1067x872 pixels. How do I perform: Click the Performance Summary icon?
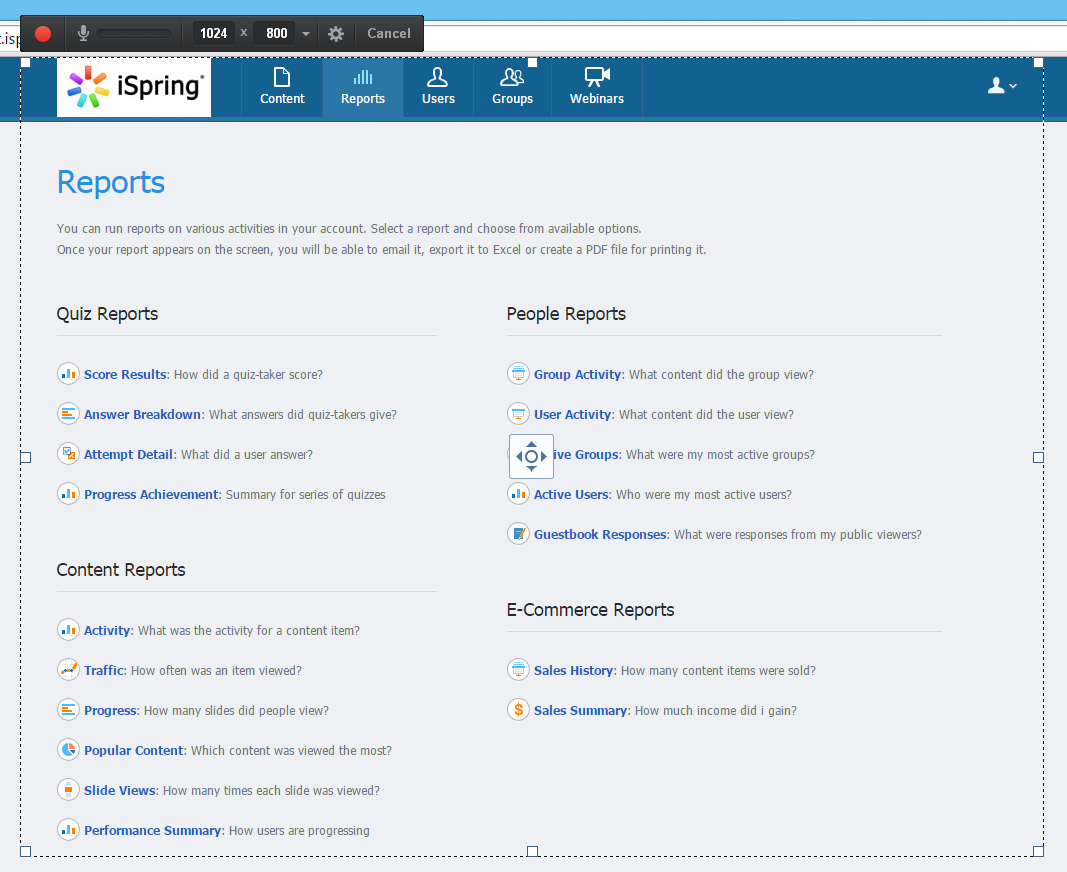point(68,830)
